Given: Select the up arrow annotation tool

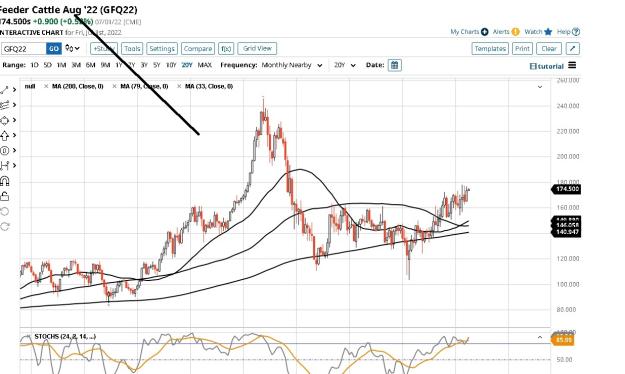Looking at the screenshot, I should (4, 136).
